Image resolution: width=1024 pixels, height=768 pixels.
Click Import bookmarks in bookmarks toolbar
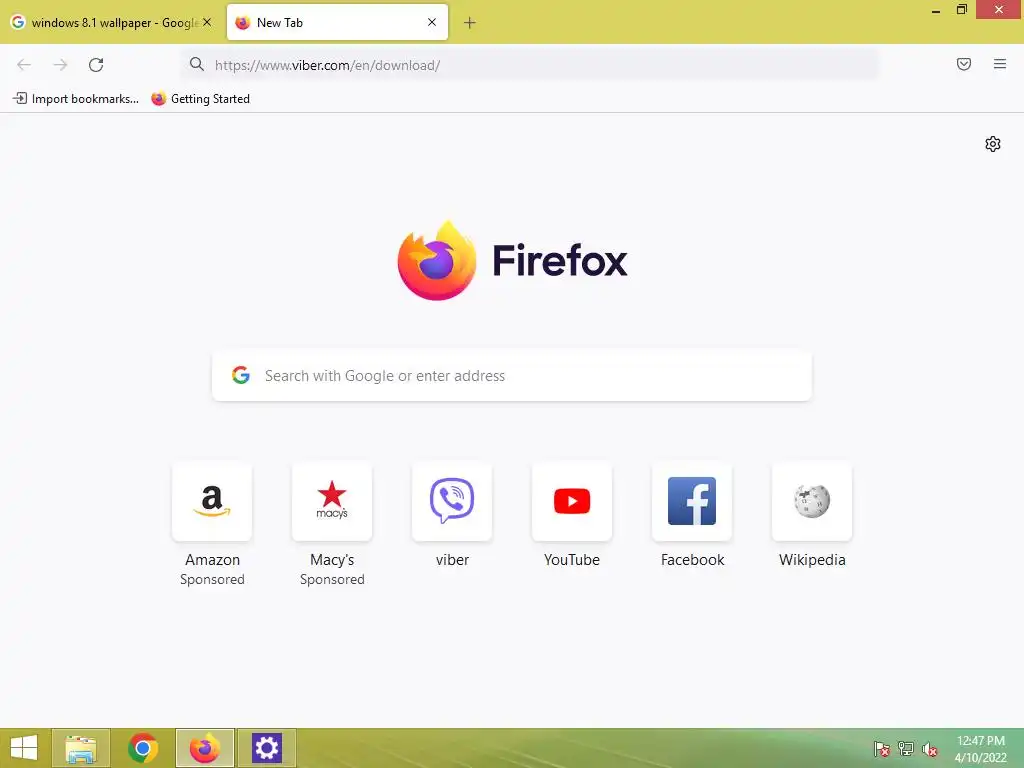(76, 99)
